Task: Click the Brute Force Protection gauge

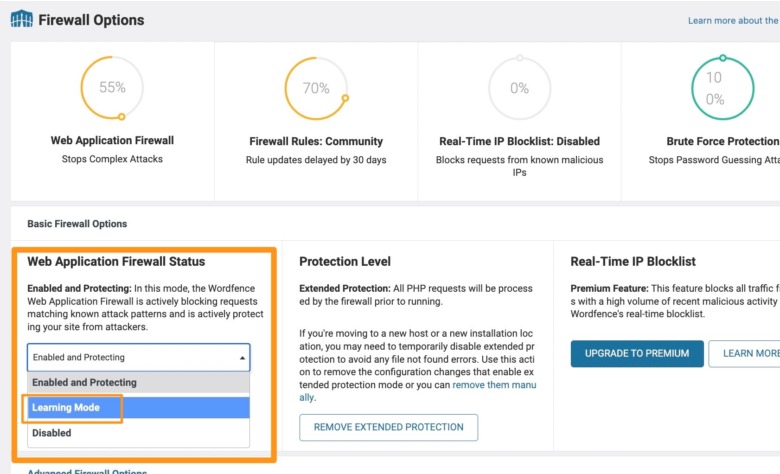Action: [x=723, y=88]
